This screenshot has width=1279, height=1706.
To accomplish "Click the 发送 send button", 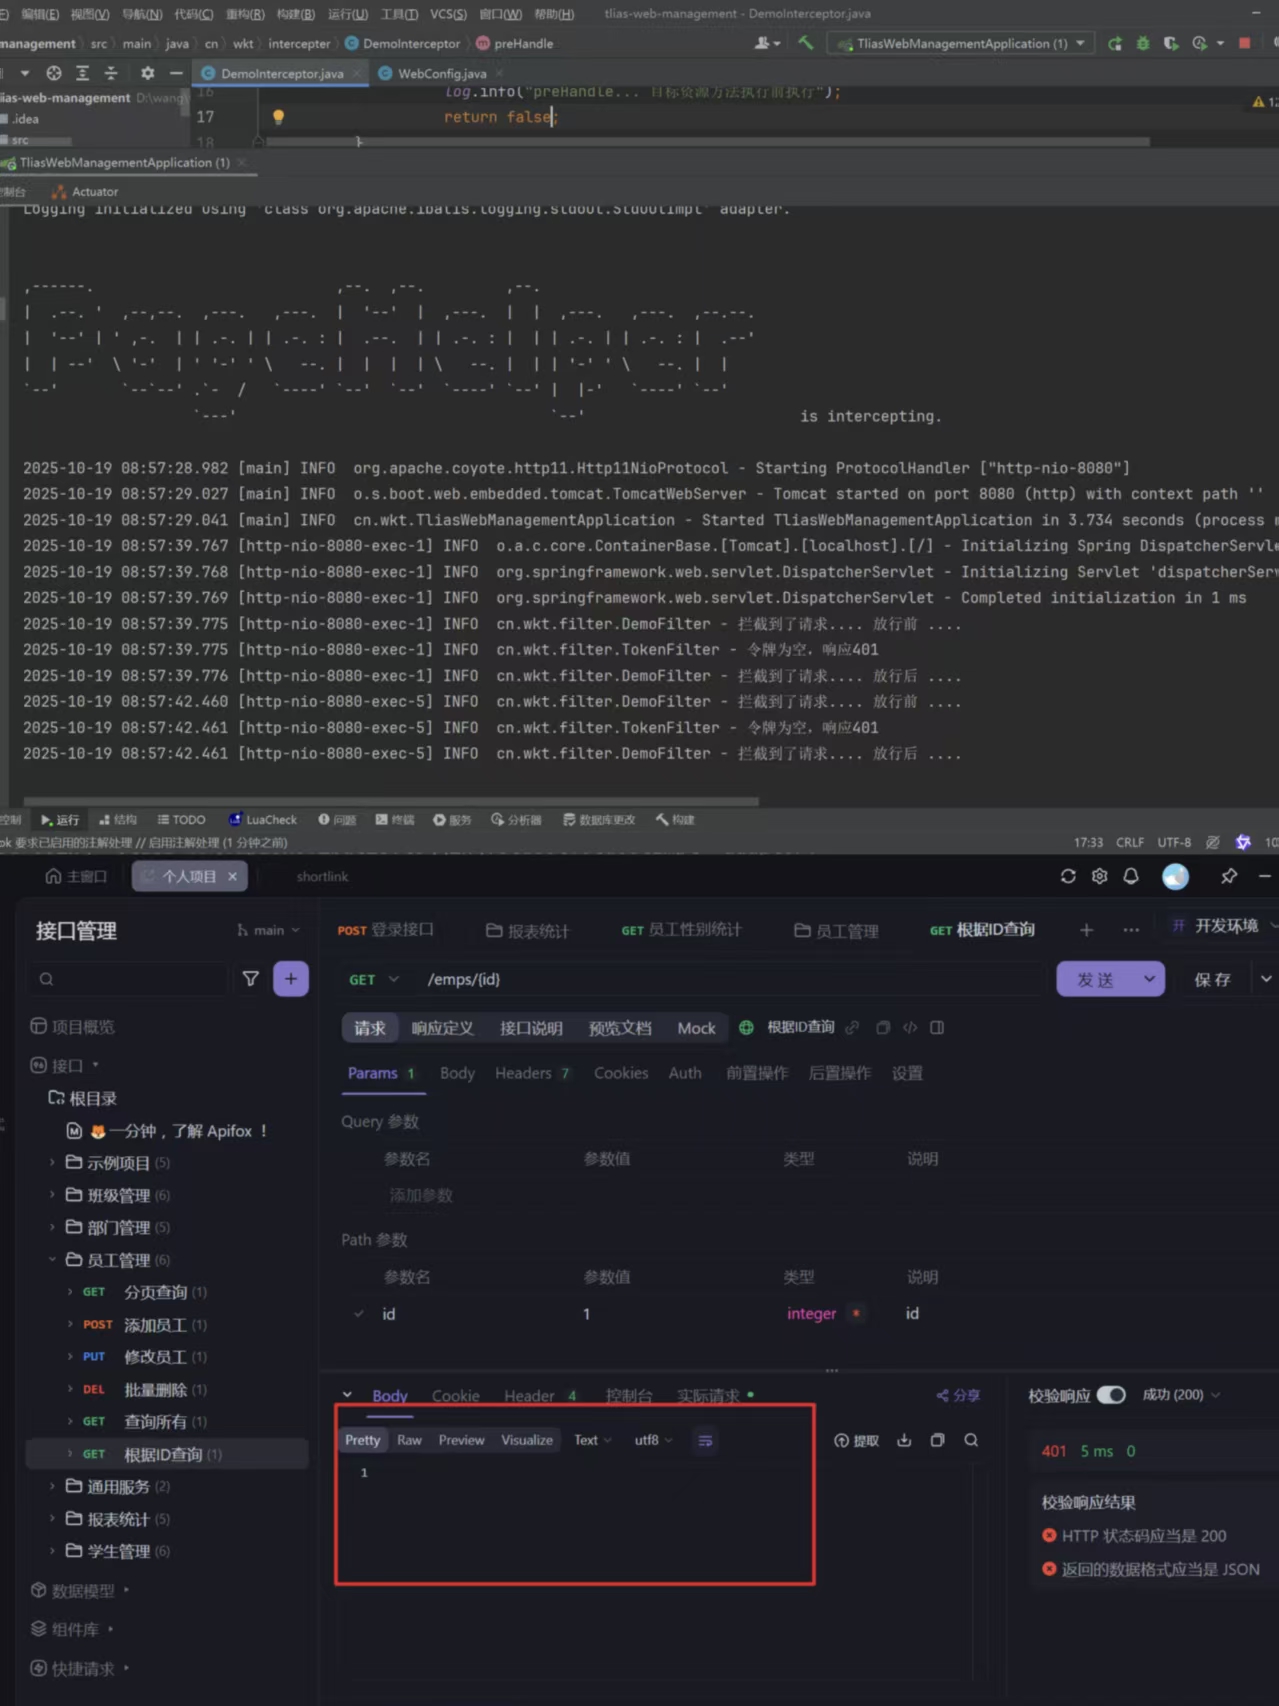I will click(x=1096, y=979).
